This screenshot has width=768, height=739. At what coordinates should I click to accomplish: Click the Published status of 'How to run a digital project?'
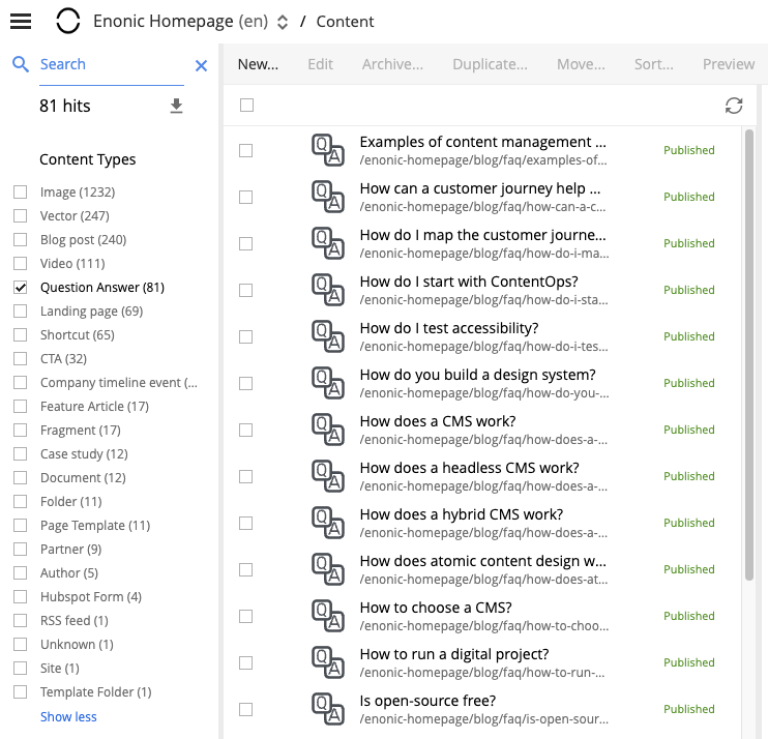[689, 662]
